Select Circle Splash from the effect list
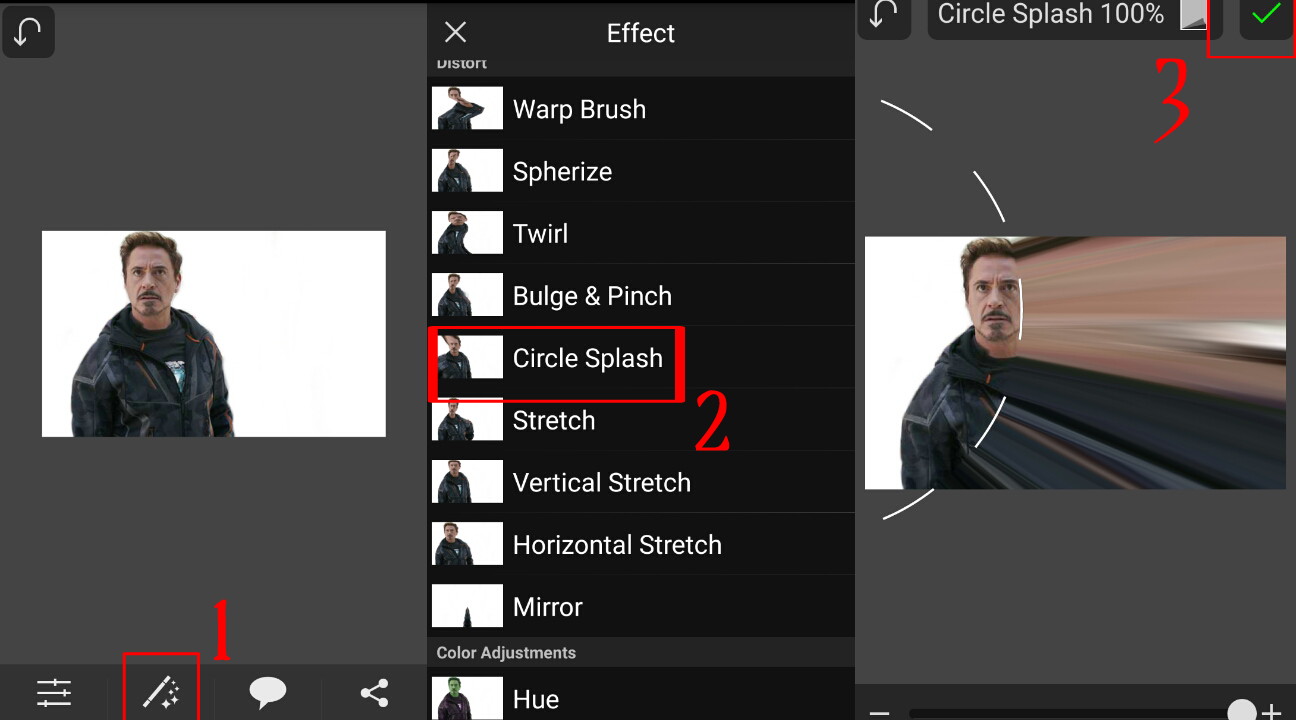The image size is (1296, 720). [x=587, y=358]
